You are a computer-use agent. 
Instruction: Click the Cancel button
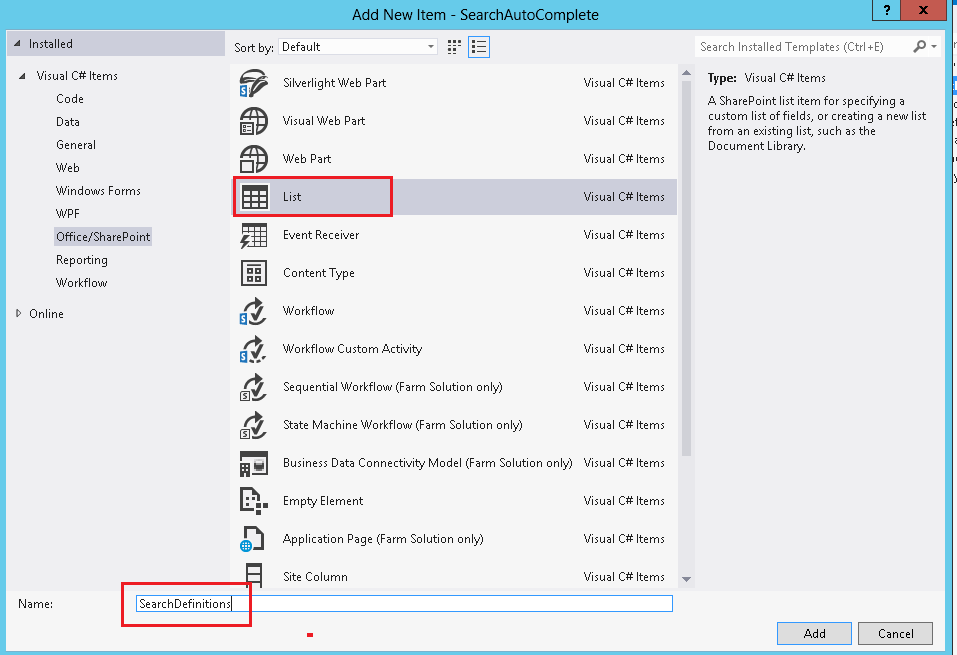895,634
